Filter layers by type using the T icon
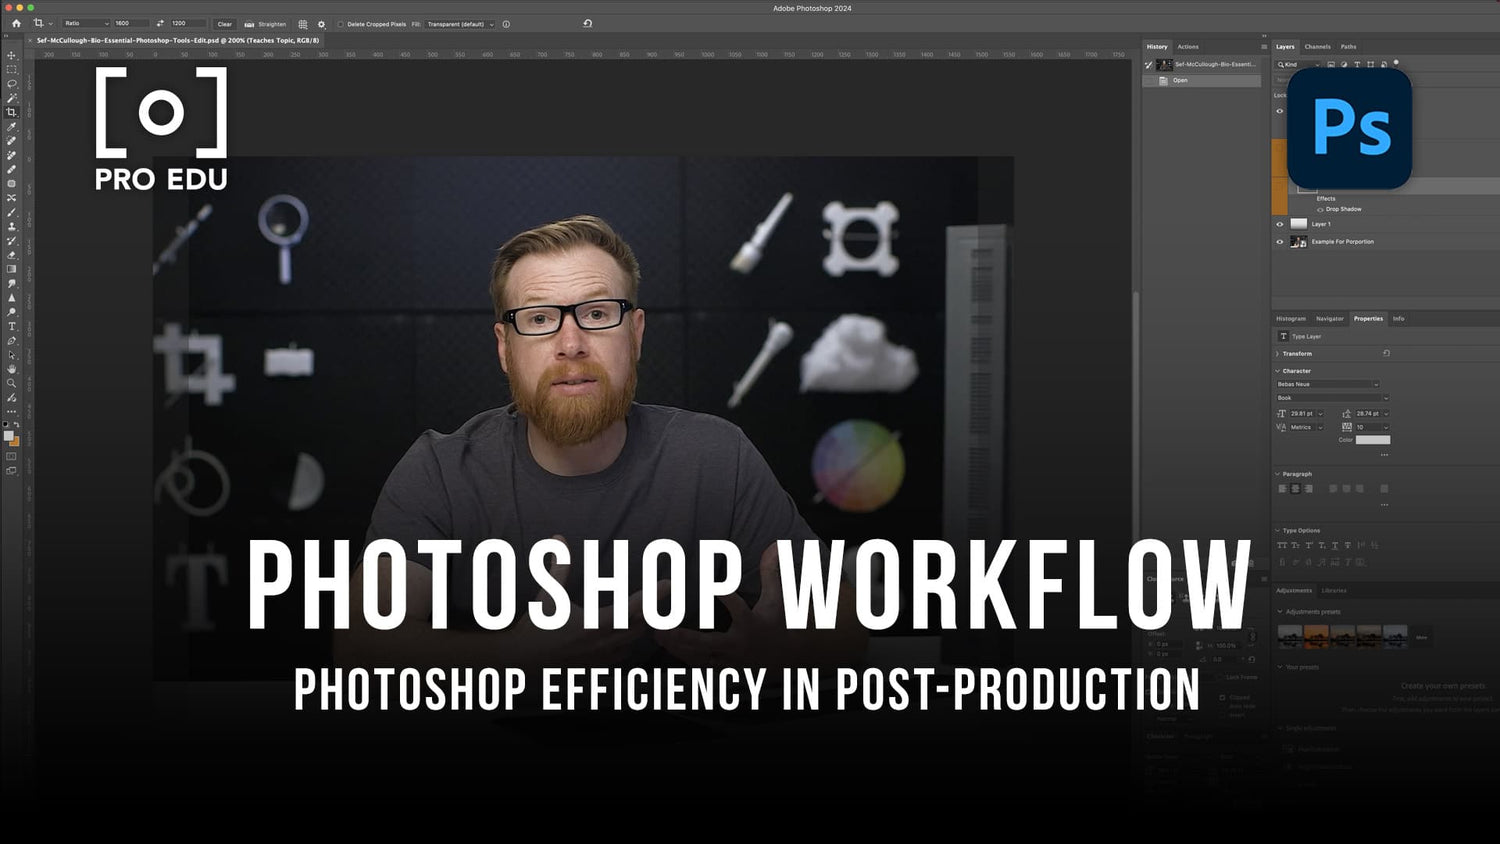The height and width of the screenshot is (844, 1500). coord(1356,64)
